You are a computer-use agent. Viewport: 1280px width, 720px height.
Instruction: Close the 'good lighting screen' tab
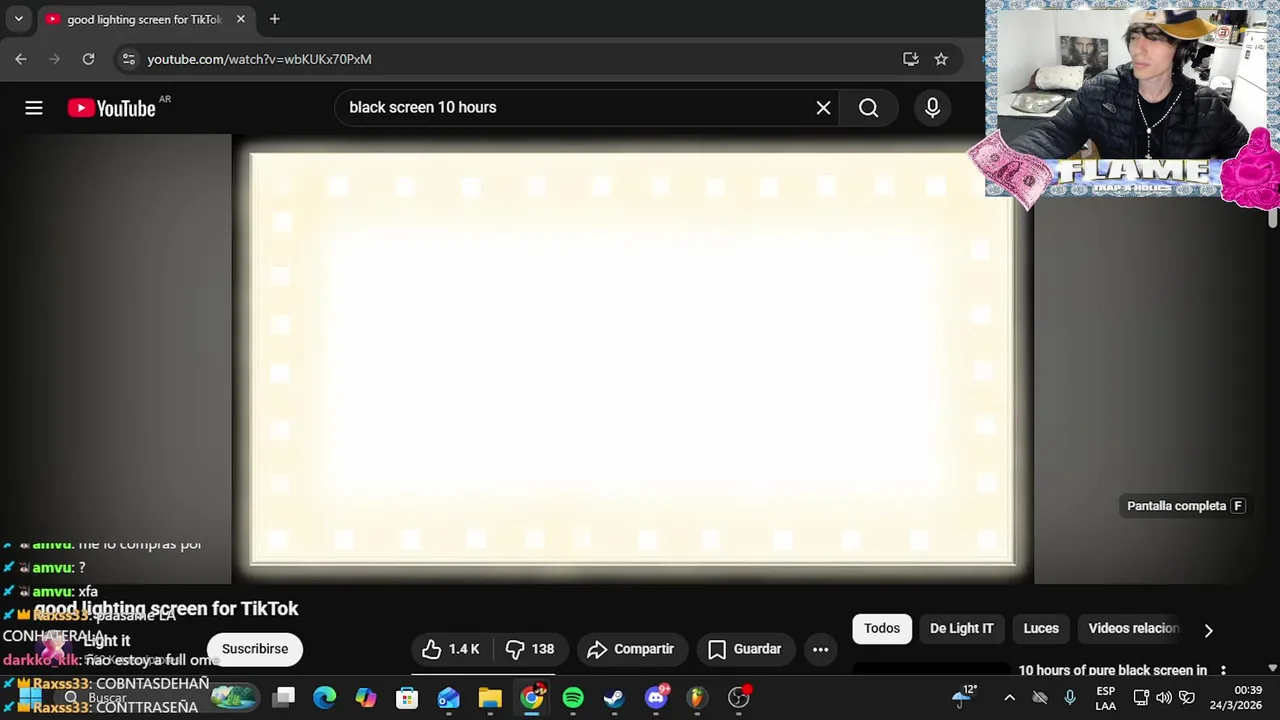click(x=240, y=19)
